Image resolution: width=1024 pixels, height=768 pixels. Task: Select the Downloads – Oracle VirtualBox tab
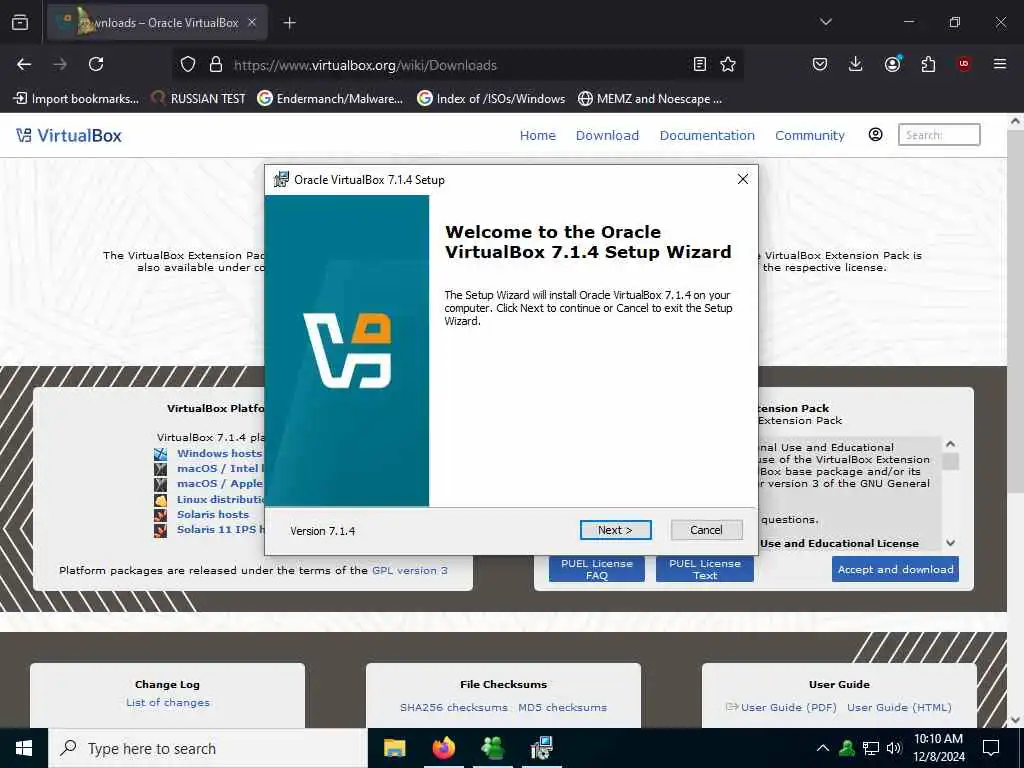[x=157, y=23]
